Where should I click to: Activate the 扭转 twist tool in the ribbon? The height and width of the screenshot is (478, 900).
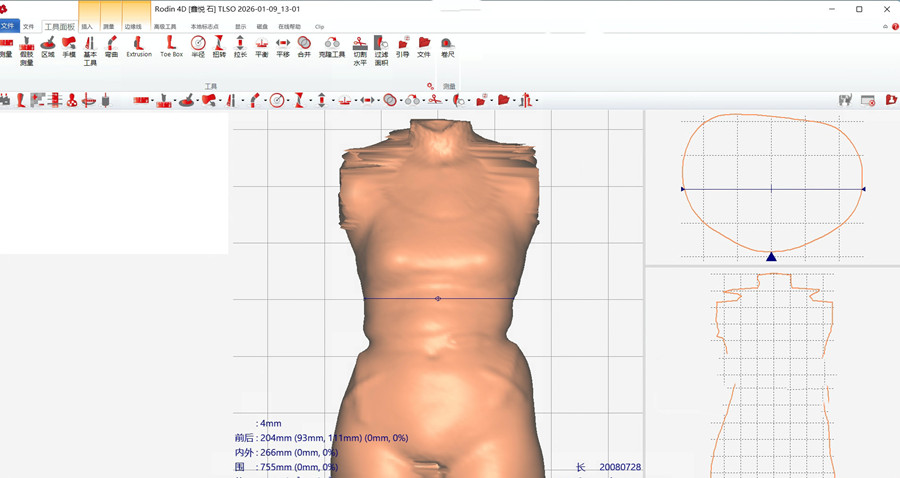point(219,47)
